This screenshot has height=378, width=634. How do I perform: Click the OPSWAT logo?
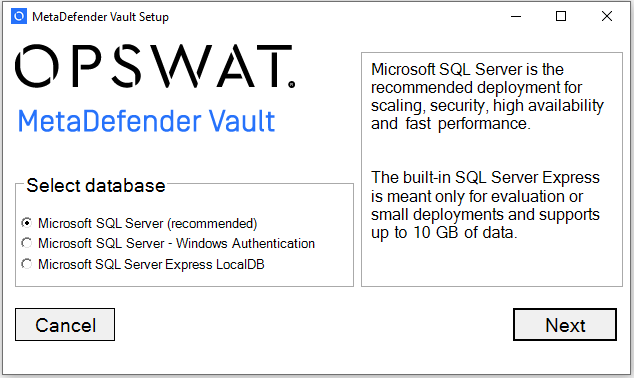coord(155,66)
